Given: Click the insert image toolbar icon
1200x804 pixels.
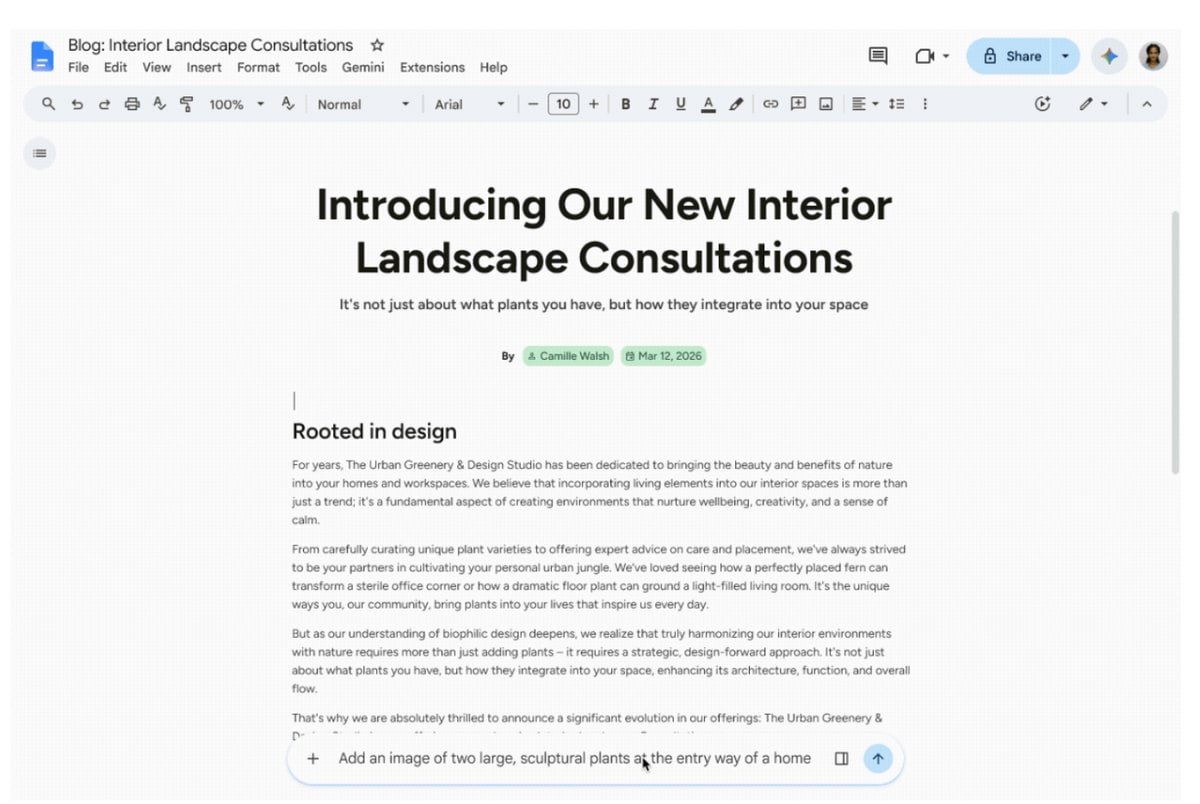Looking at the screenshot, I should tap(826, 104).
